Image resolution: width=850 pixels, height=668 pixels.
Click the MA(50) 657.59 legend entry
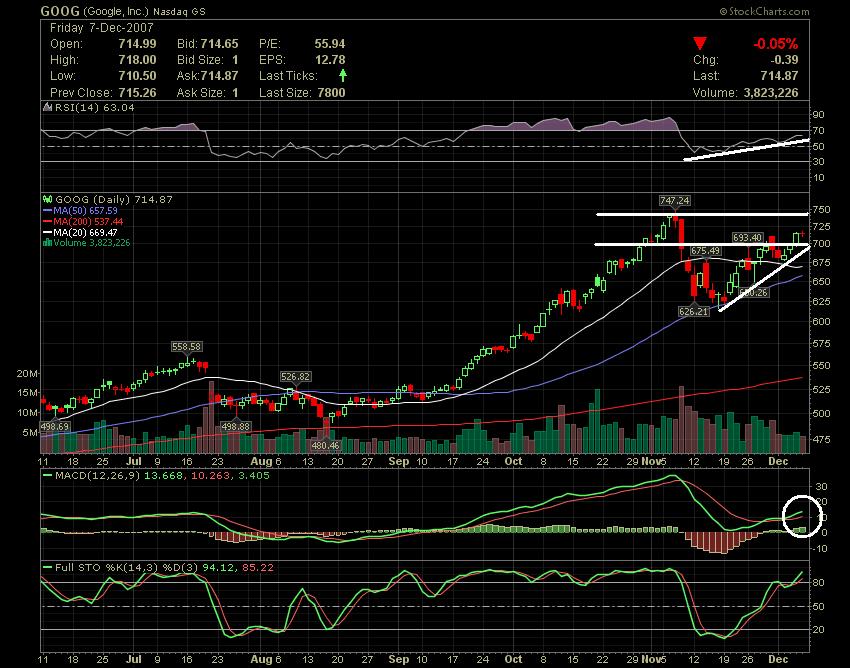85,210
